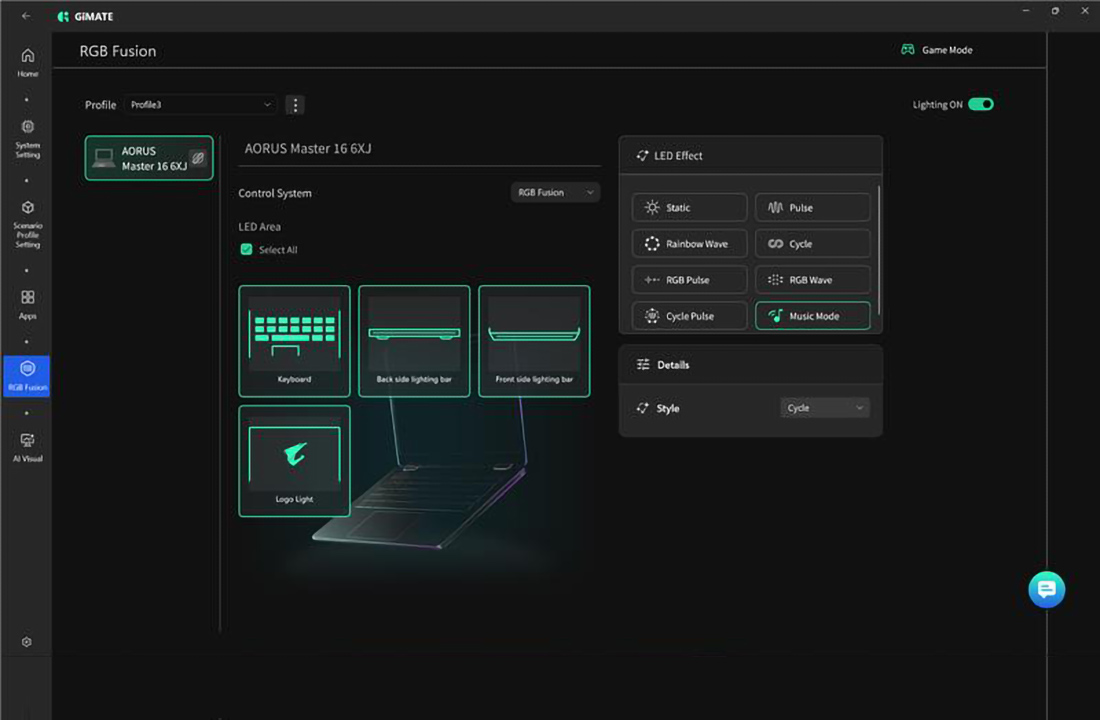Open settings gear at sidebar bottom
This screenshot has height=720, width=1100.
coord(27,641)
